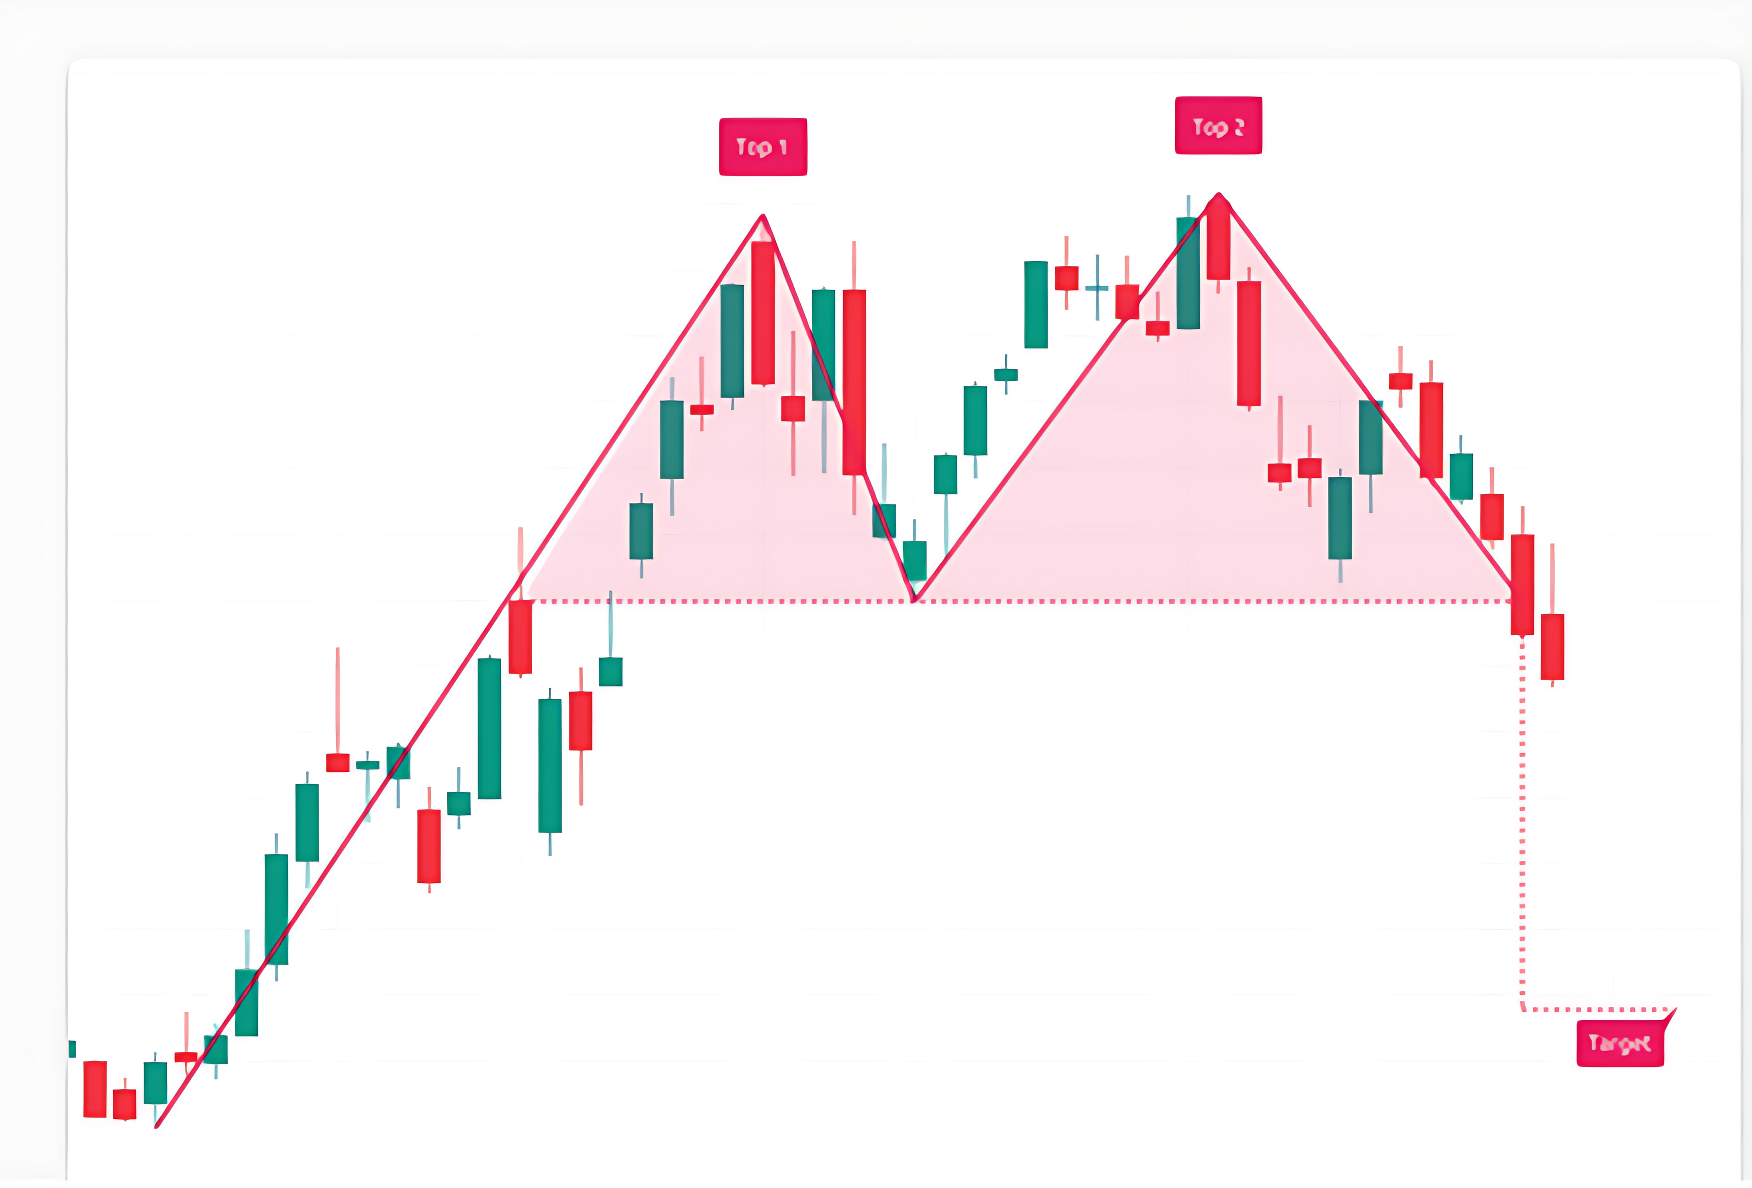Click the last red candle on the far right

coord(1552,646)
